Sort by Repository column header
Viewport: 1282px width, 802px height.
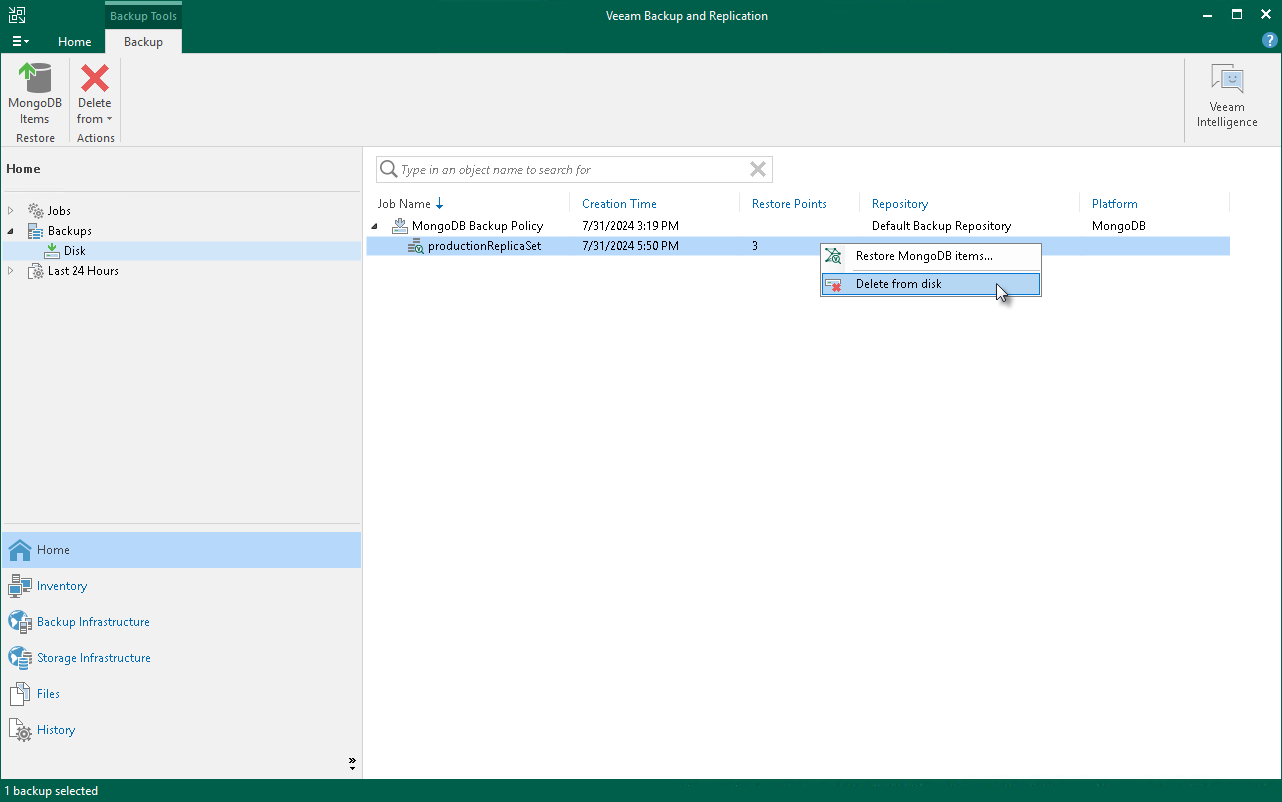(x=900, y=204)
